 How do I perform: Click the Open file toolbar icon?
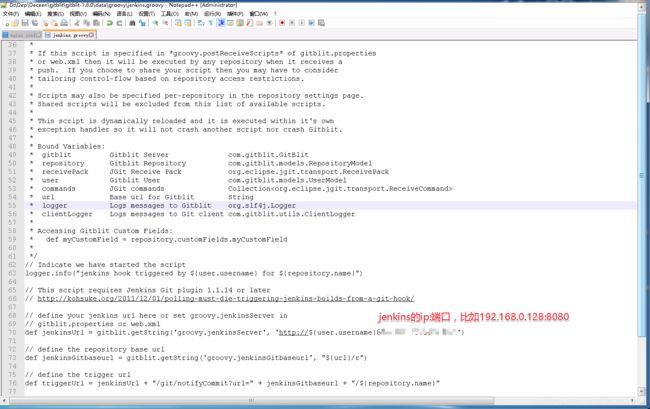point(15,23)
